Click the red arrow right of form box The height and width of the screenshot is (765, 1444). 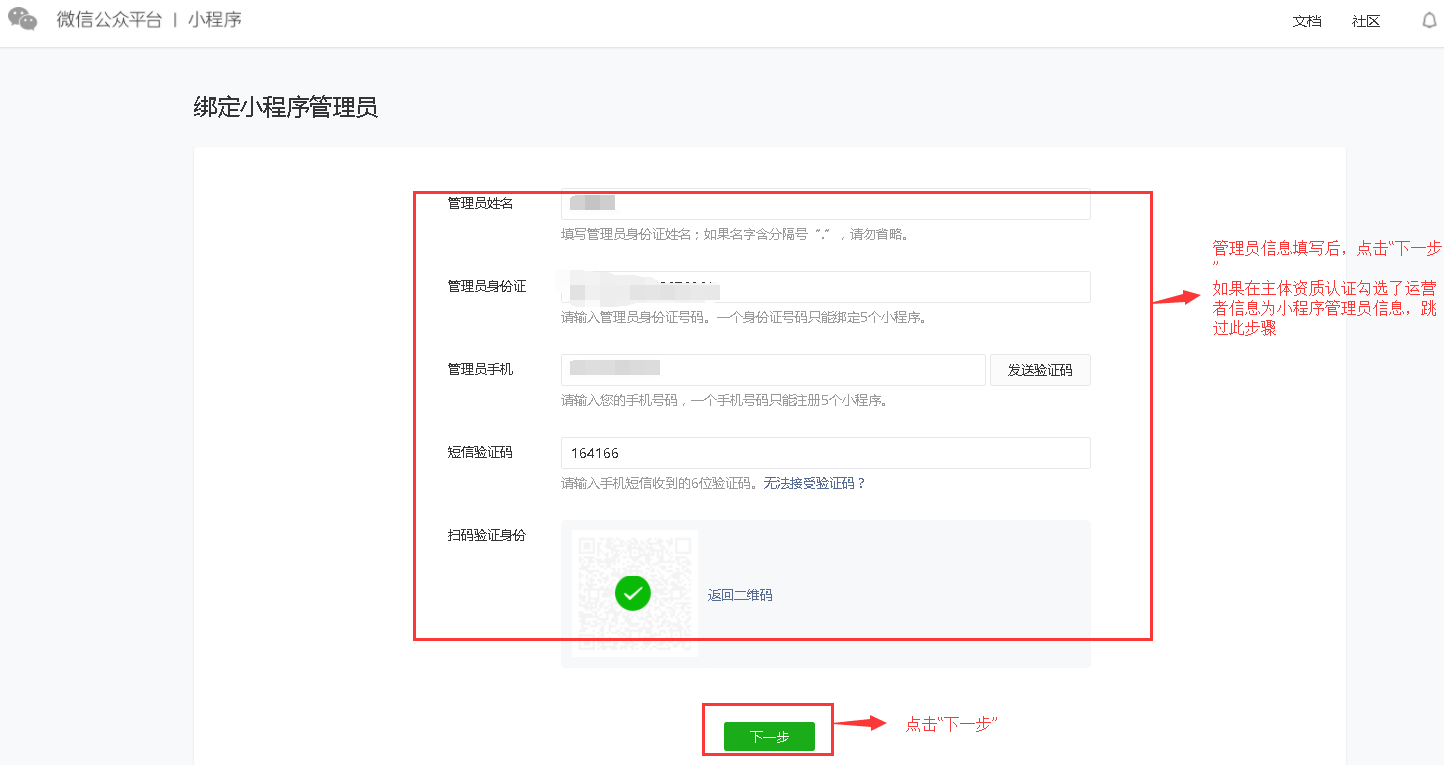coord(1176,298)
